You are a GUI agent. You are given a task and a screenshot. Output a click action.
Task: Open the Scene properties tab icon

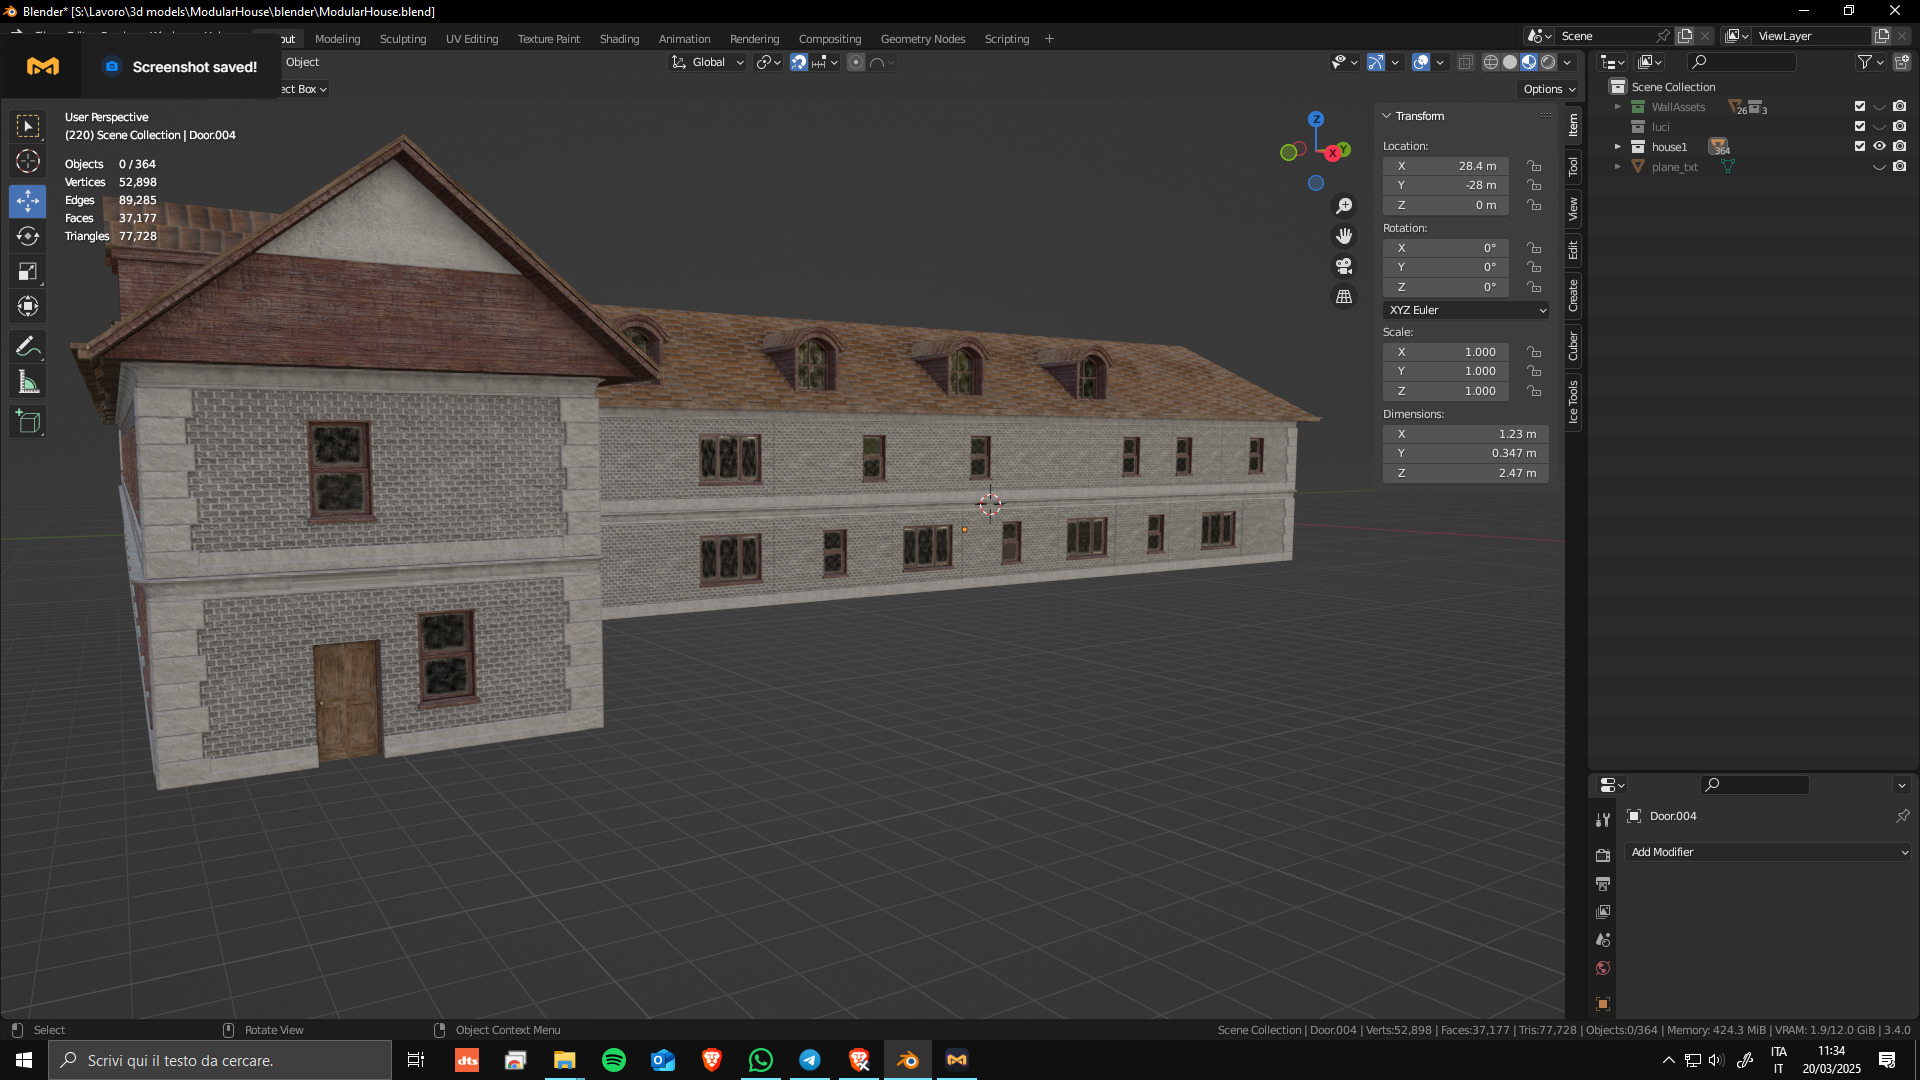[x=1603, y=940]
